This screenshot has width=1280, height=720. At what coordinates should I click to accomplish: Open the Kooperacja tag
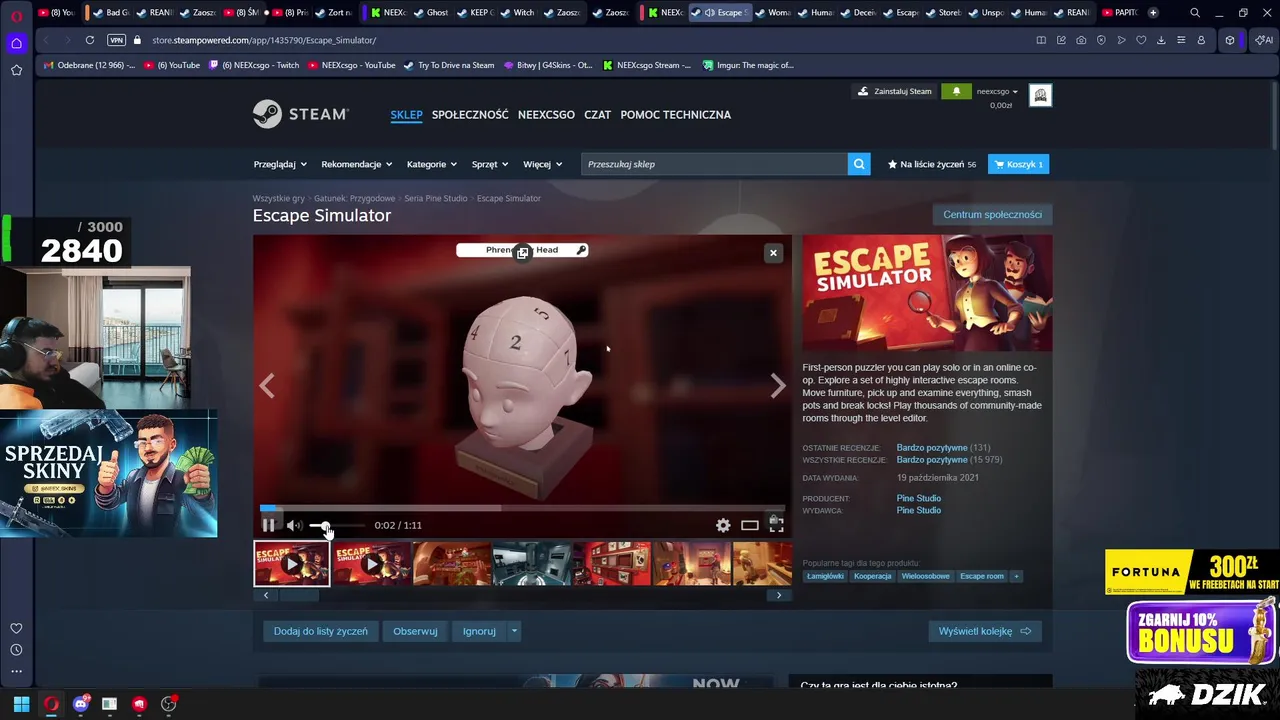(x=872, y=576)
